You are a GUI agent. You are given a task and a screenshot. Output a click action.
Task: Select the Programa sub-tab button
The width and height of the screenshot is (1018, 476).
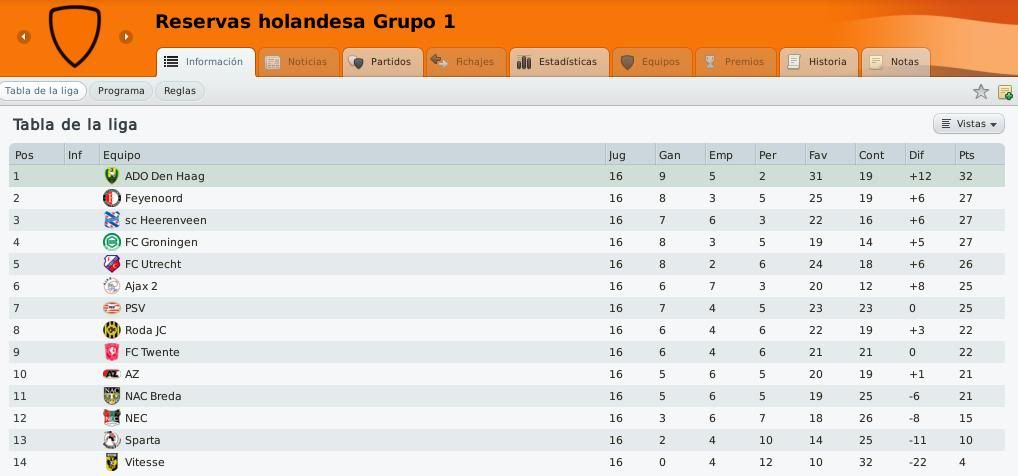tap(121, 91)
